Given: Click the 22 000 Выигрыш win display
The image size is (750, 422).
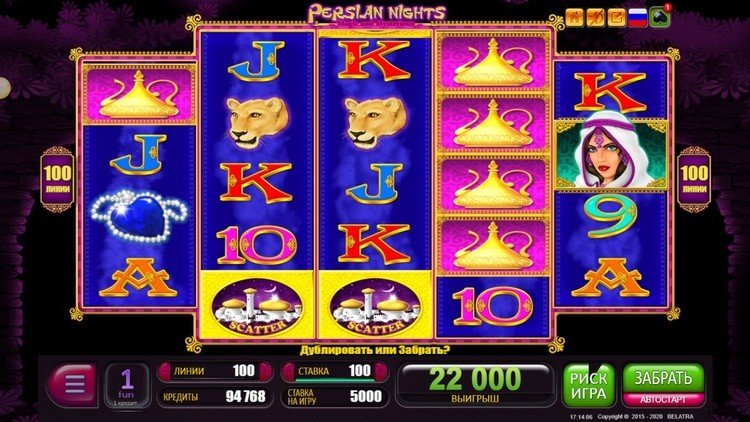Looking at the screenshot, I should point(475,385).
